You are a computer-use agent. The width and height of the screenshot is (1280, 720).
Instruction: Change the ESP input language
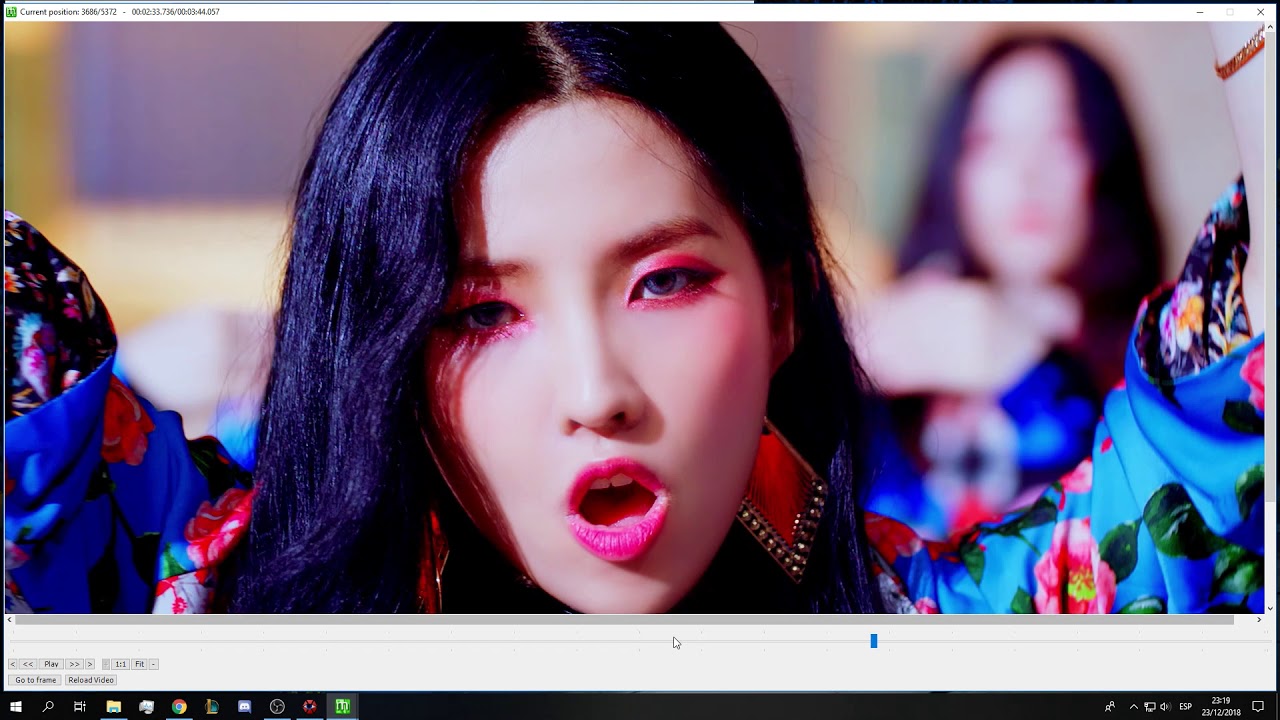(x=1186, y=706)
